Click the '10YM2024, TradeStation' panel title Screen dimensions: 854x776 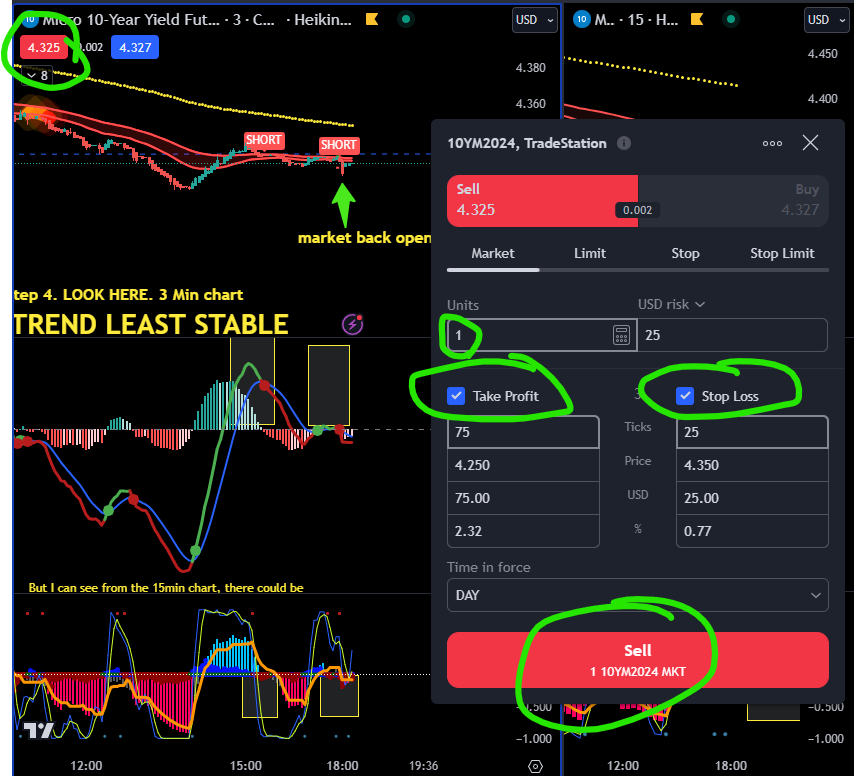[x=527, y=143]
